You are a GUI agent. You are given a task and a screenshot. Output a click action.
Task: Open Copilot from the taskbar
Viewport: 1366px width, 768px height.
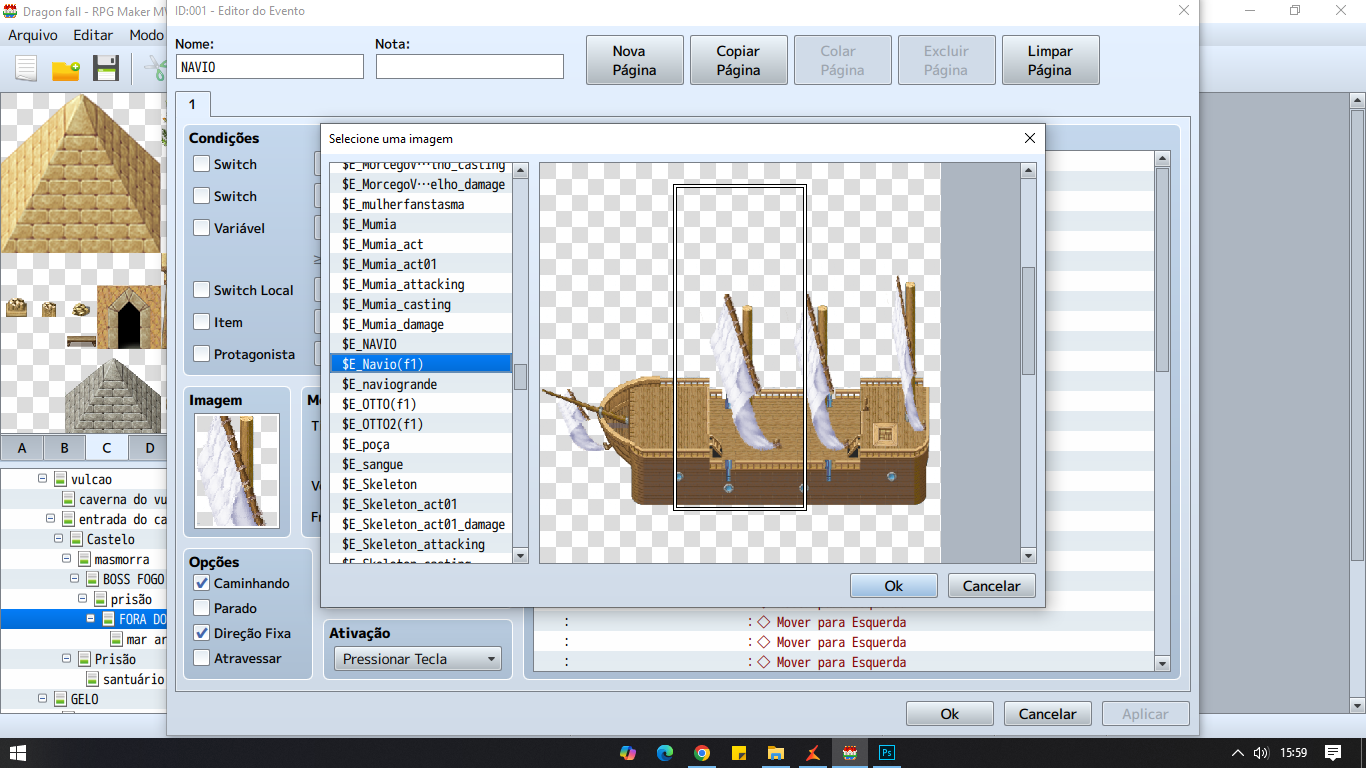pos(628,753)
